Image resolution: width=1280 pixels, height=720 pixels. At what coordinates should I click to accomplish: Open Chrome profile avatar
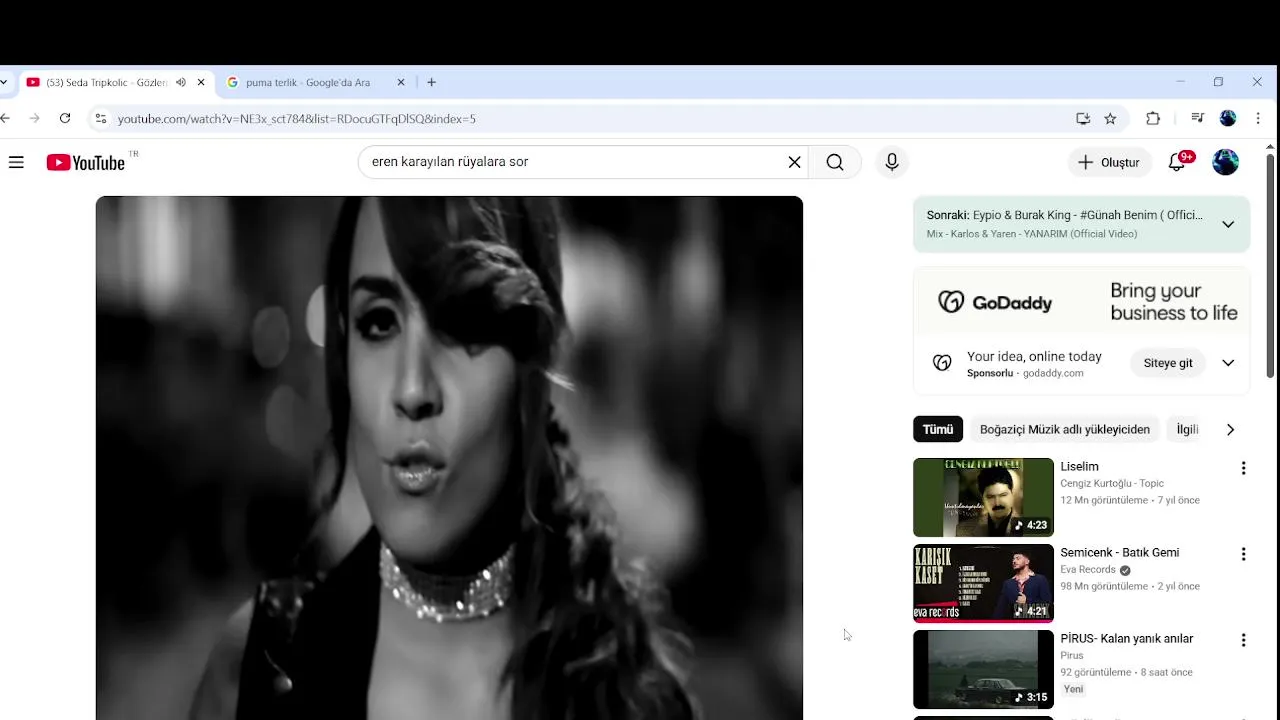coord(1228,118)
